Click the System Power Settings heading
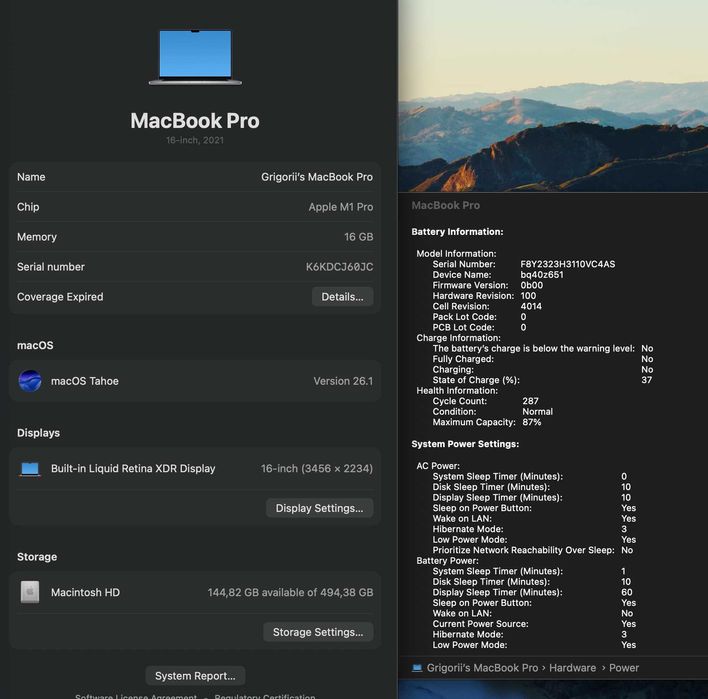This screenshot has width=708, height=699. pos(465,444)
